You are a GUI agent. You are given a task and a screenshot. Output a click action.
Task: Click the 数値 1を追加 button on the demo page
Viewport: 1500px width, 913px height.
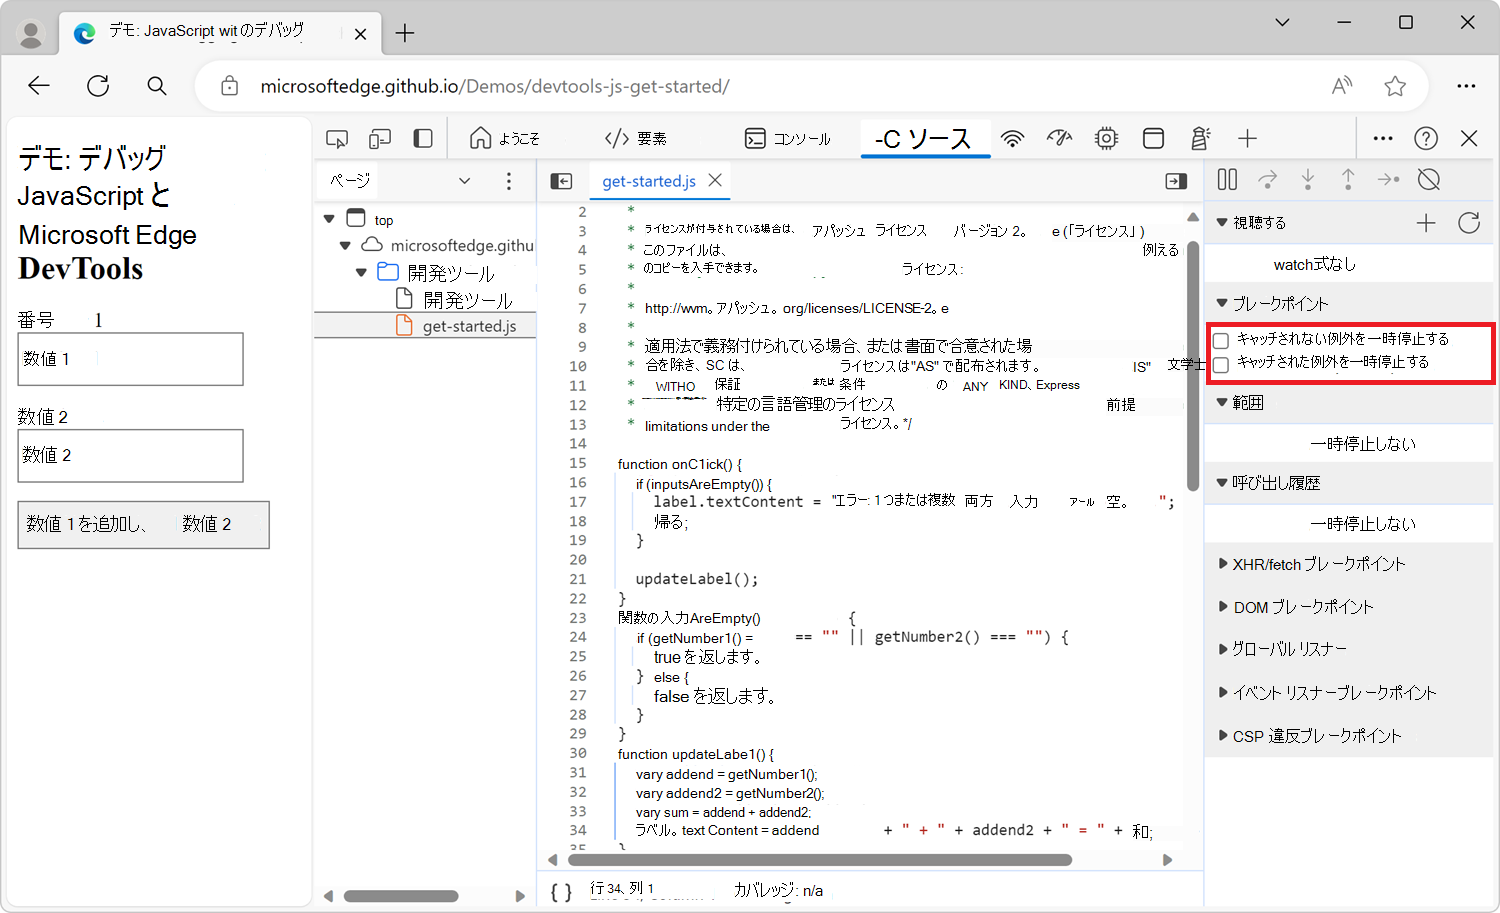click(x=143, y=524)
